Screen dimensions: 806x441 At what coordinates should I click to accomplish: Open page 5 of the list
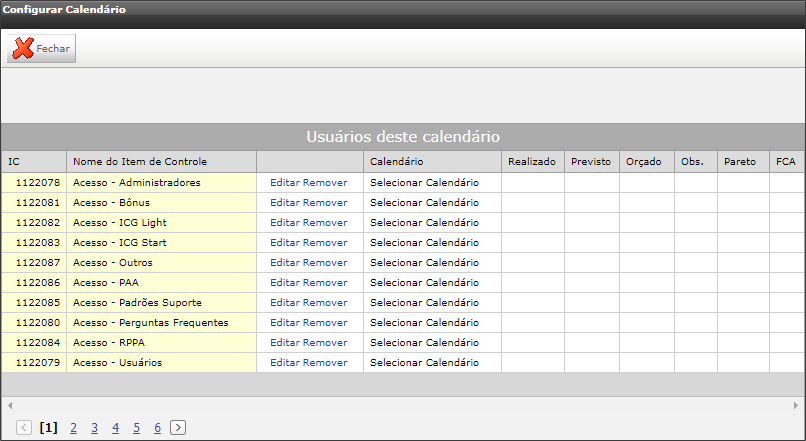tap(136, 428)
